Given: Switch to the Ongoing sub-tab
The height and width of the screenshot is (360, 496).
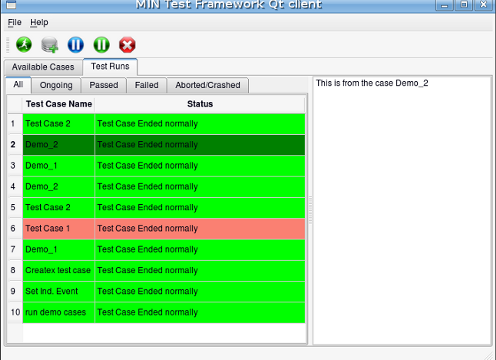Looking at the screenshot, I should click(56, 85).
